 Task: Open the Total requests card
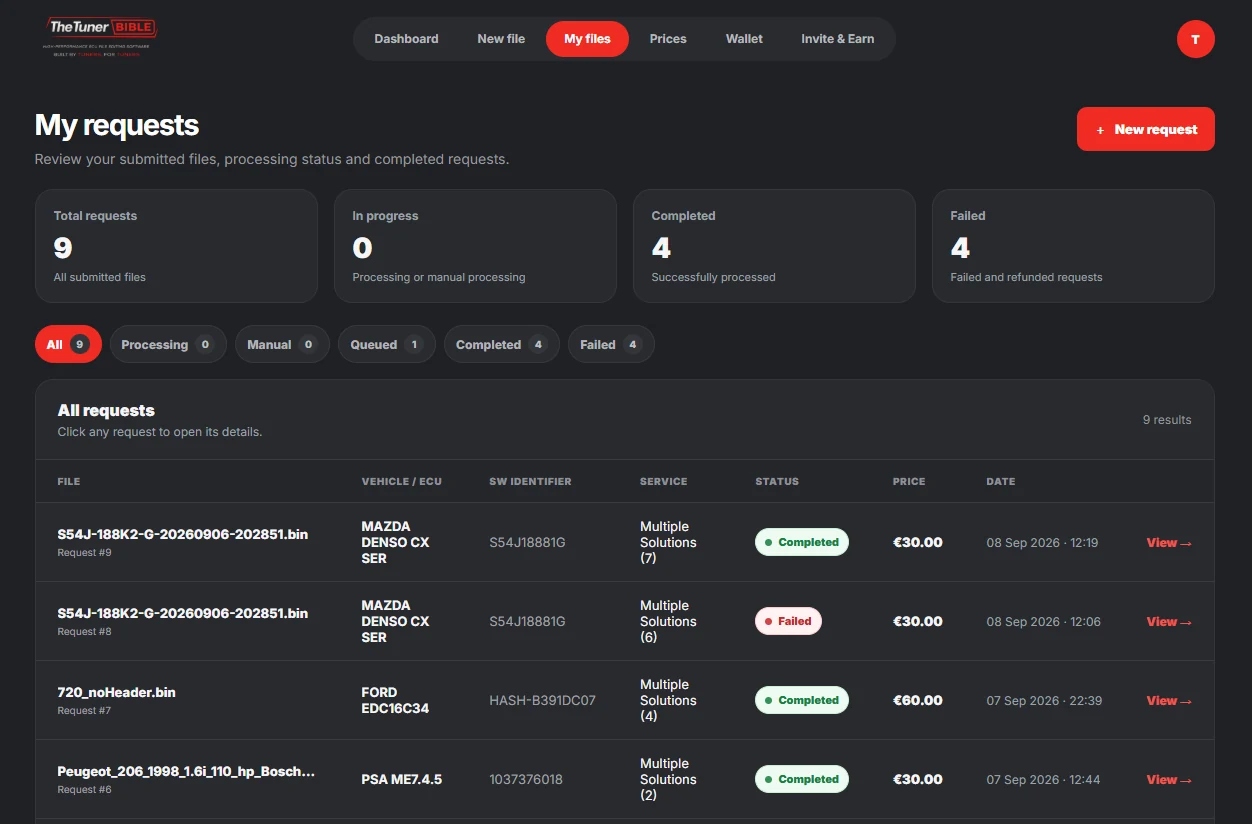pos(176,246)
